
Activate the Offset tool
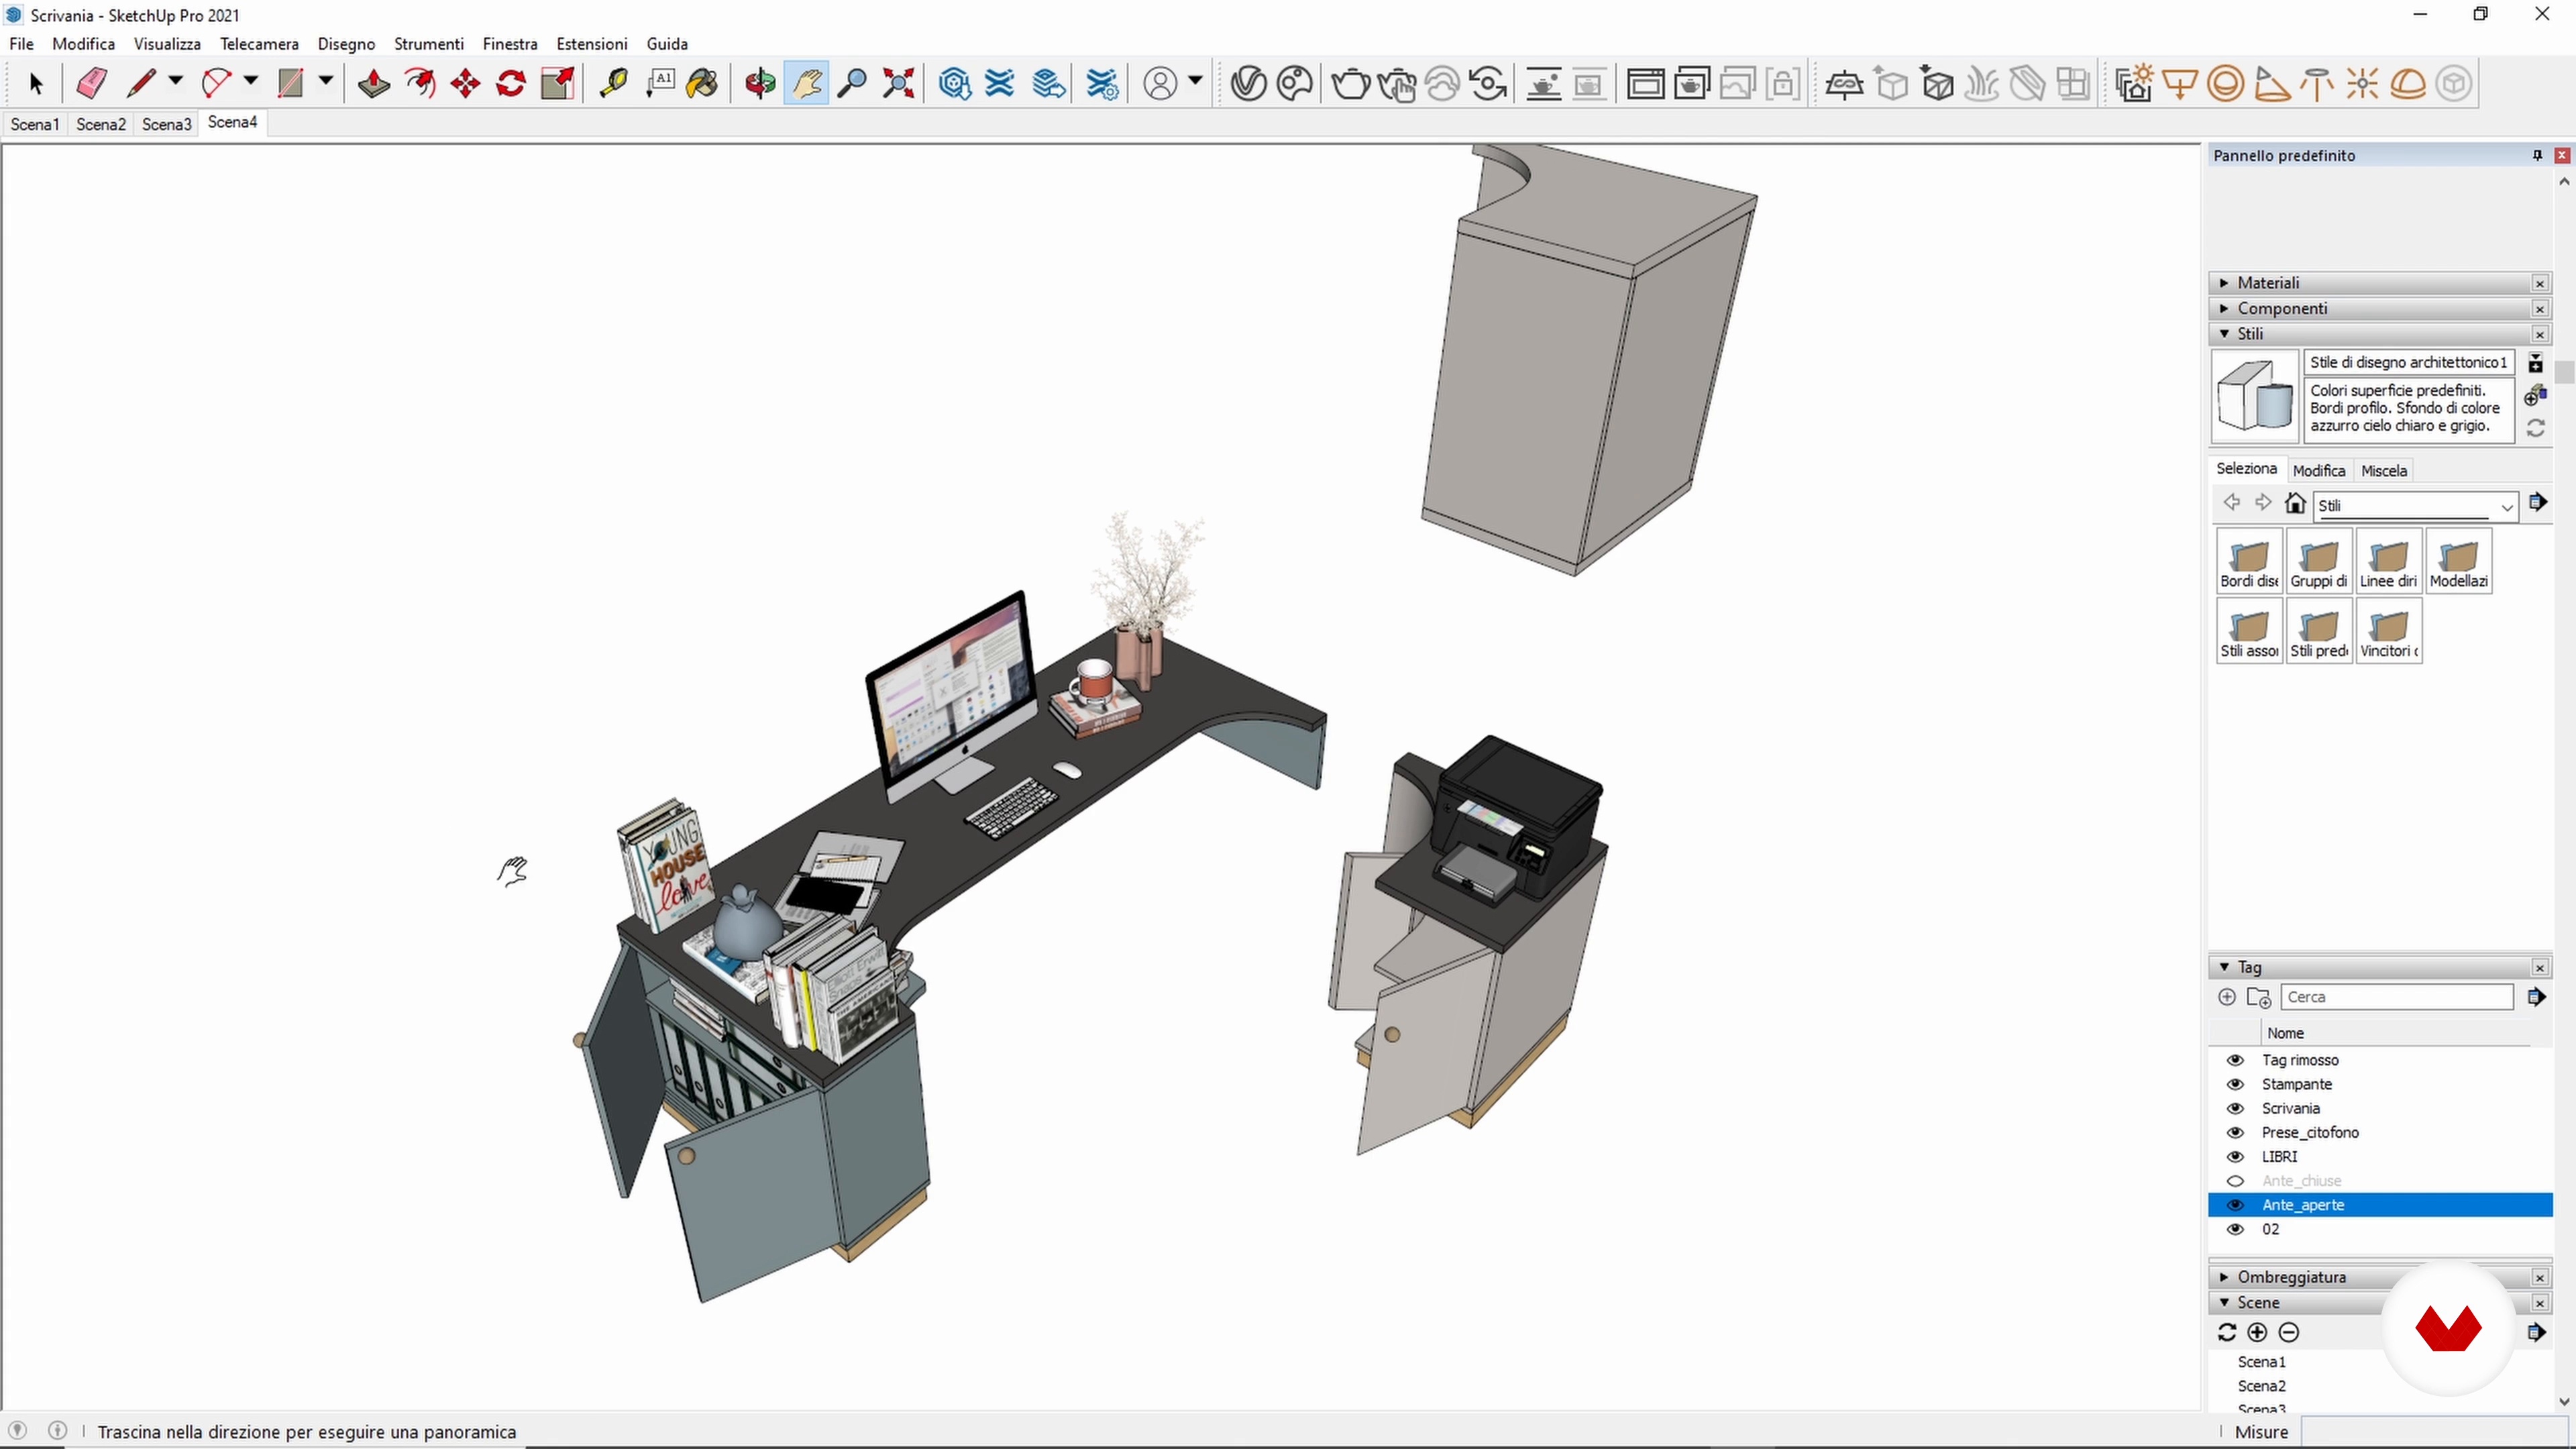[x=420, y=84]
